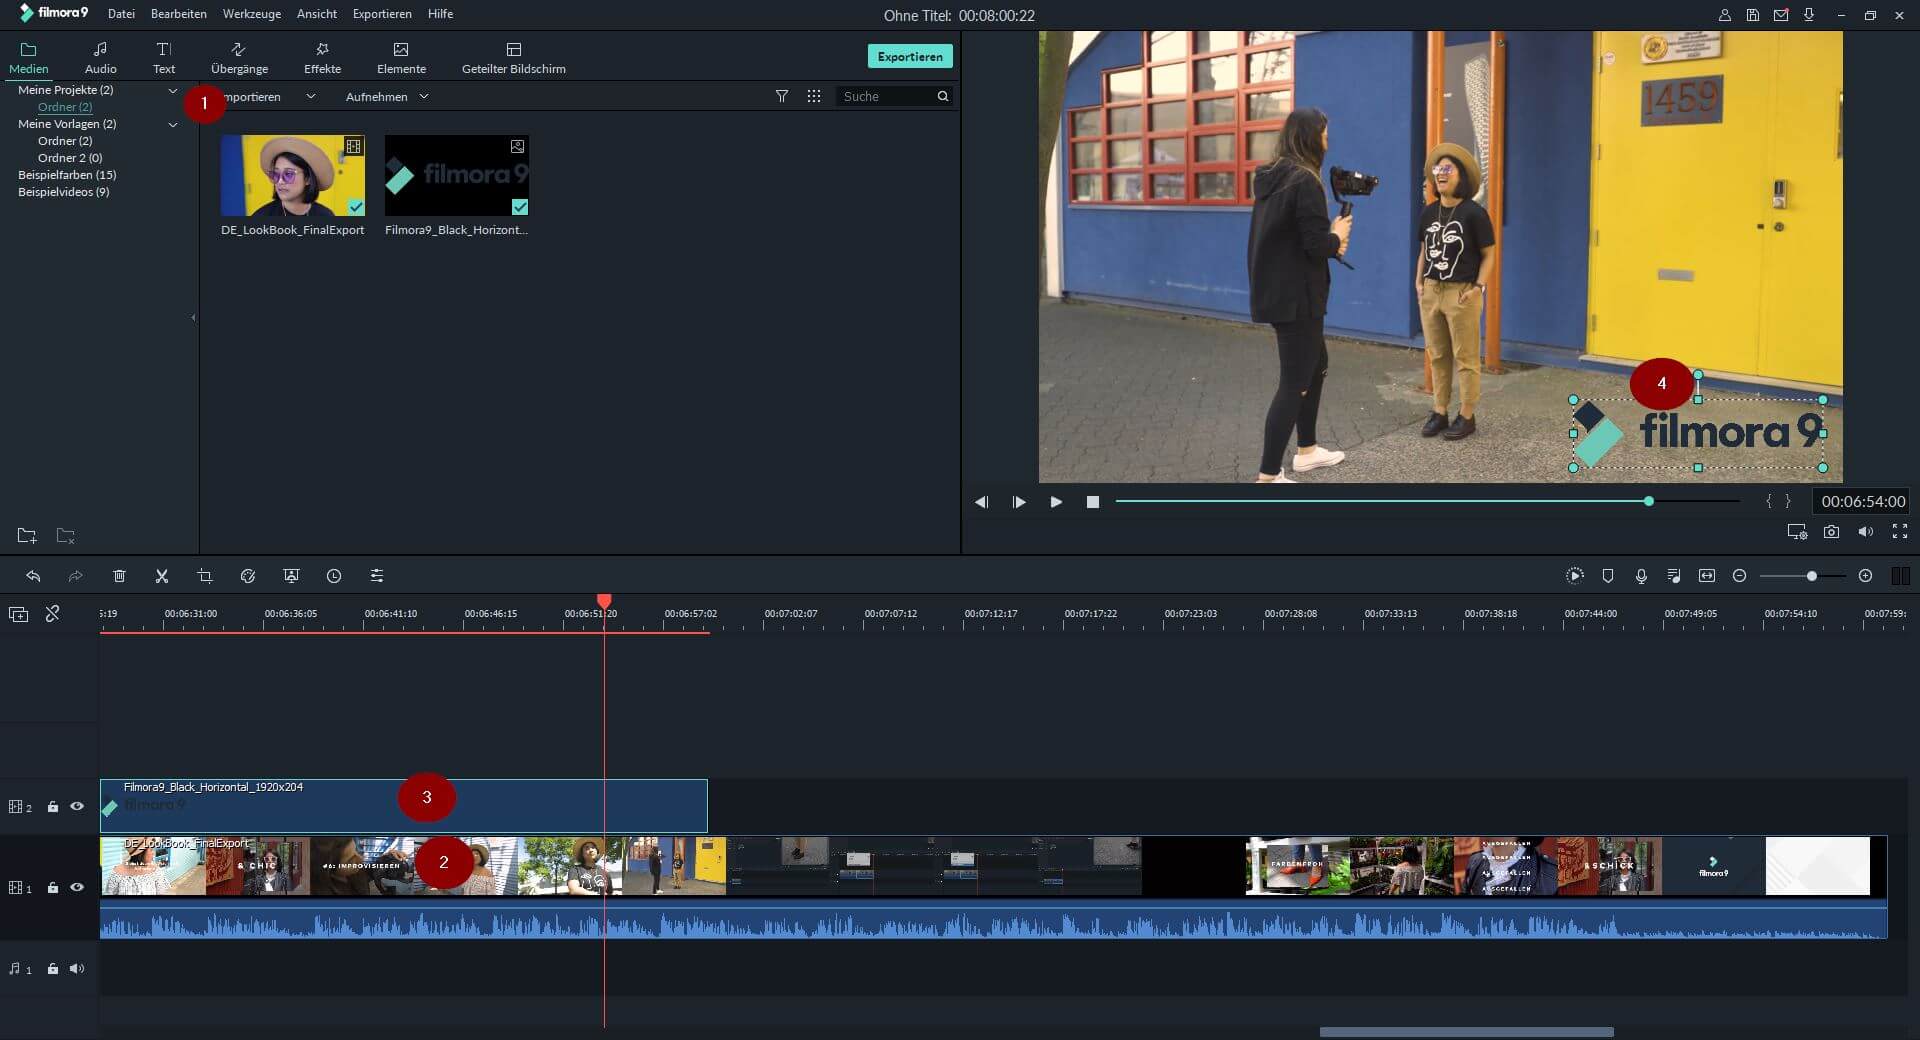
Task: Hide video track 1 with eye icon
Action: (77, 887)
